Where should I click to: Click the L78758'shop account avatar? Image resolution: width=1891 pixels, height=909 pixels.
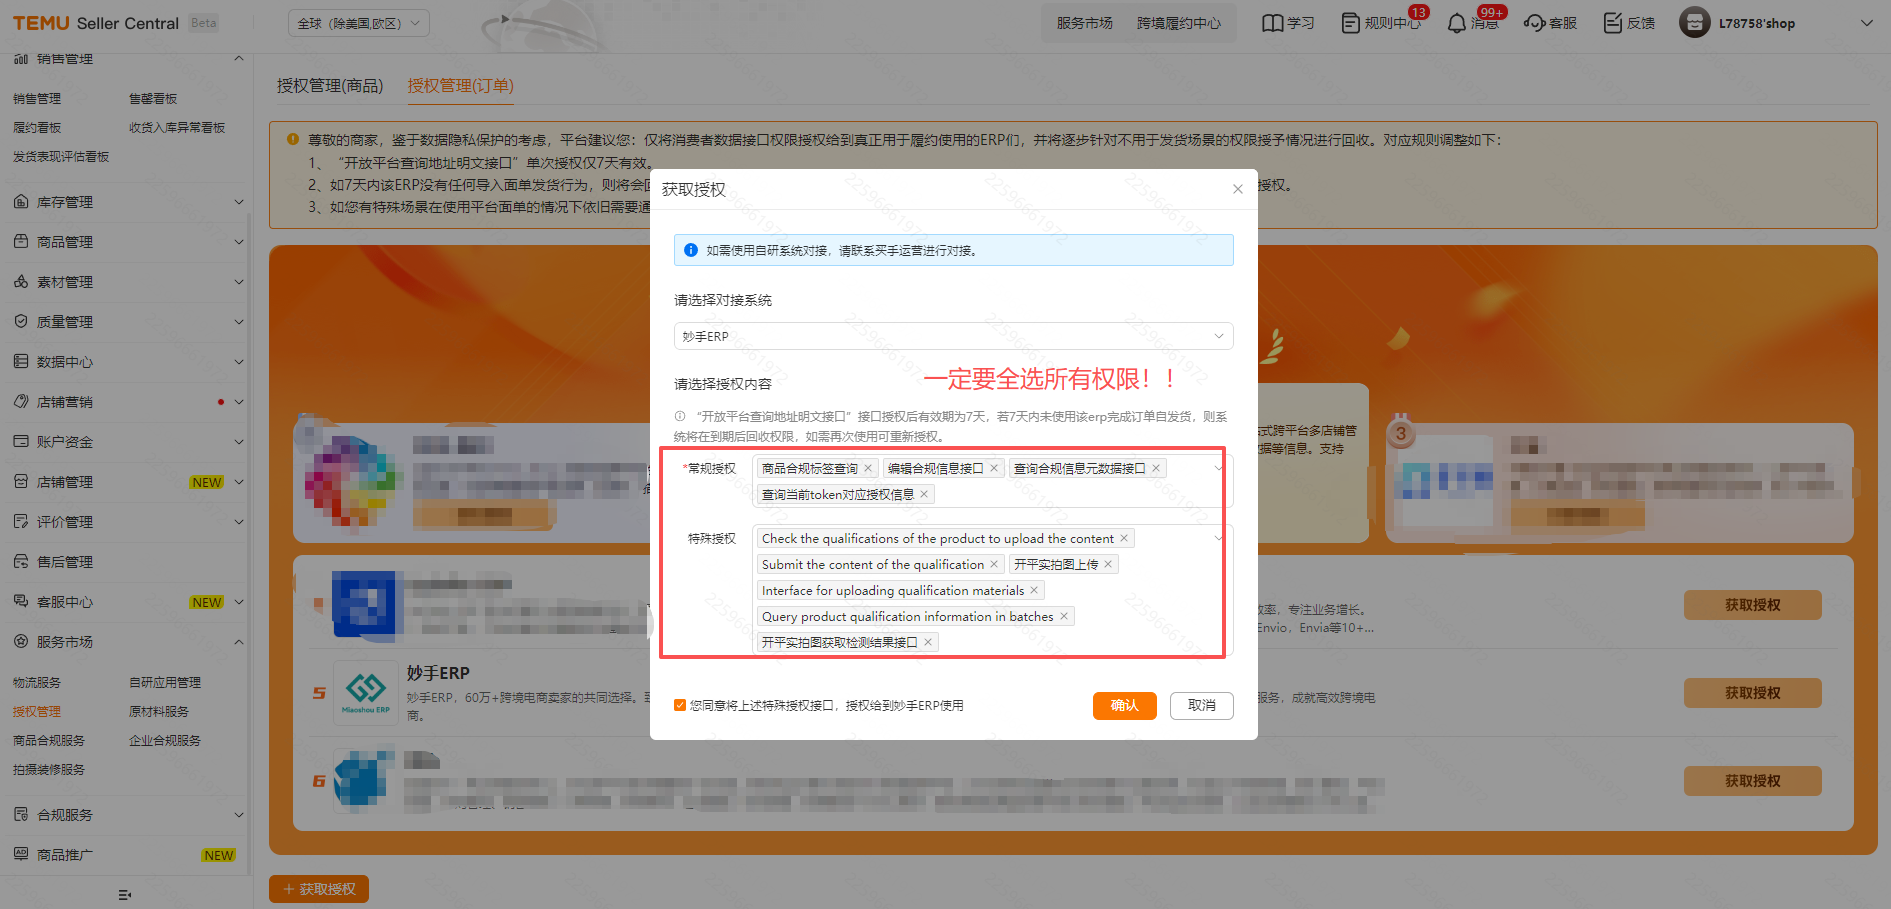click(1695, 23)
